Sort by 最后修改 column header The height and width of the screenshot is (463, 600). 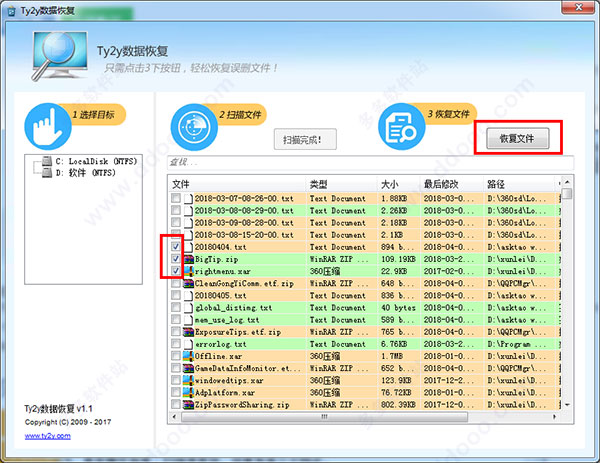pos(452,184)
